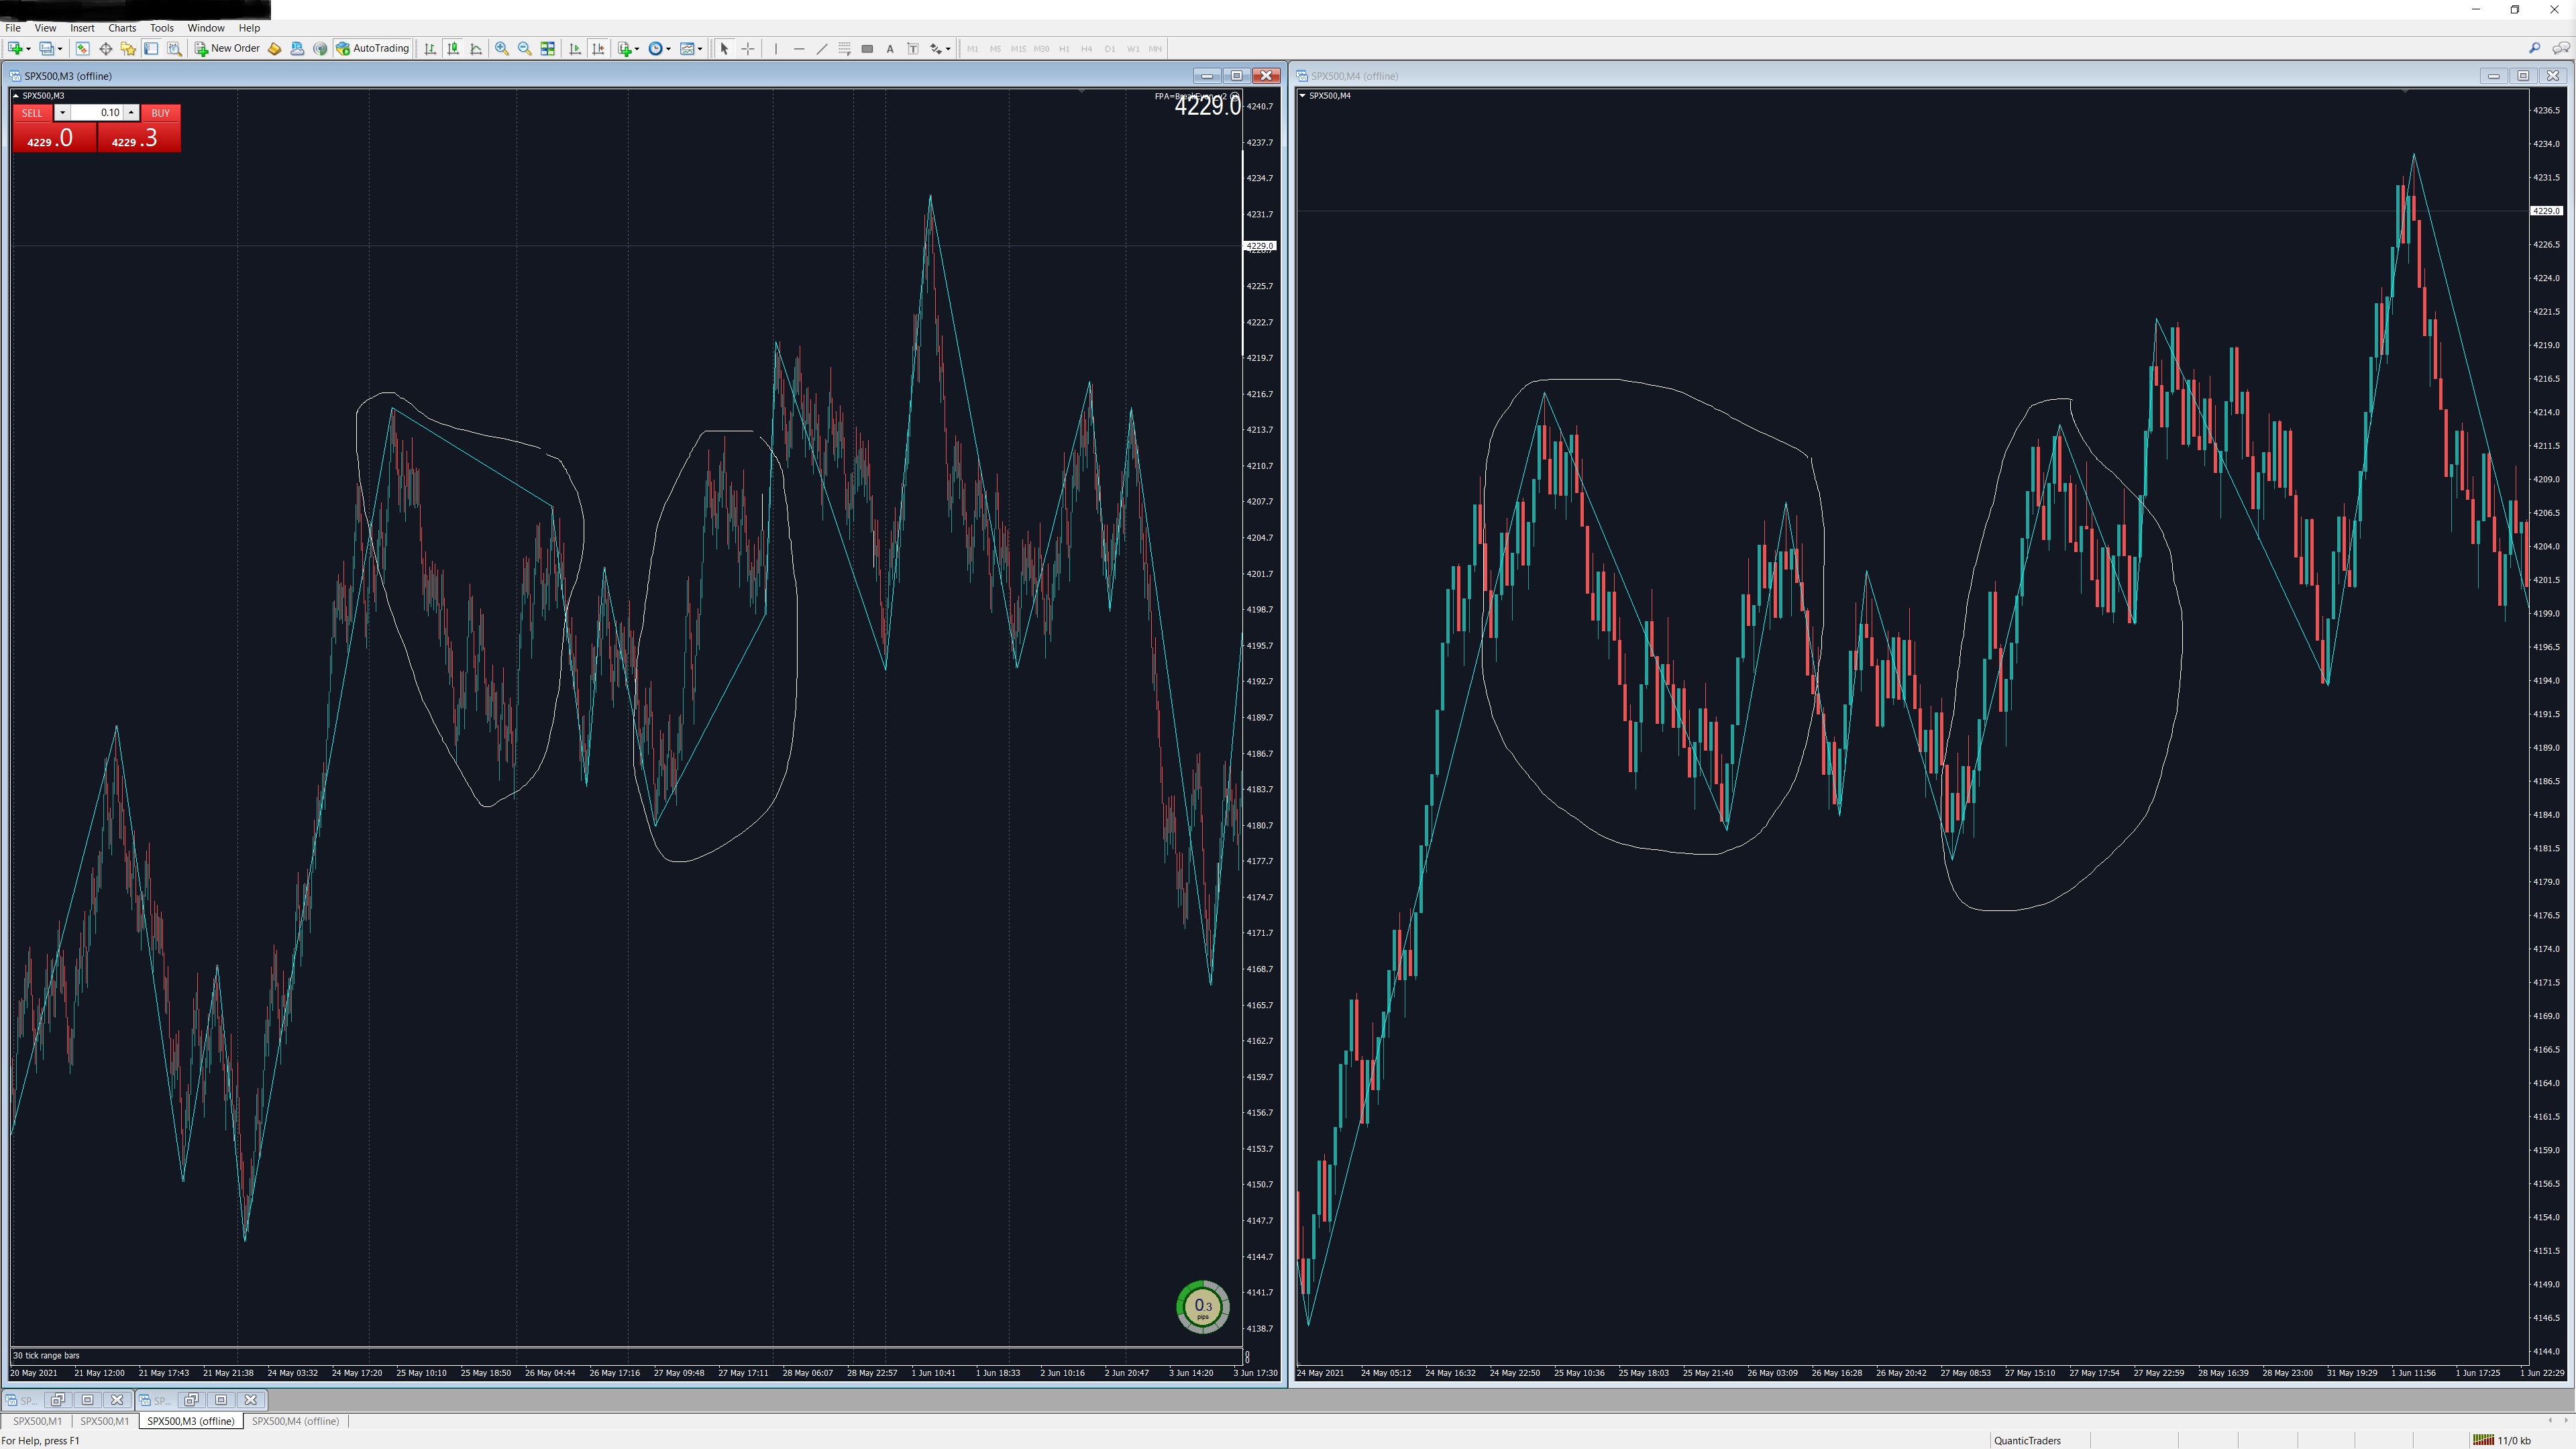
Task: Pick the trendline drawing tool
Action: 822,48
